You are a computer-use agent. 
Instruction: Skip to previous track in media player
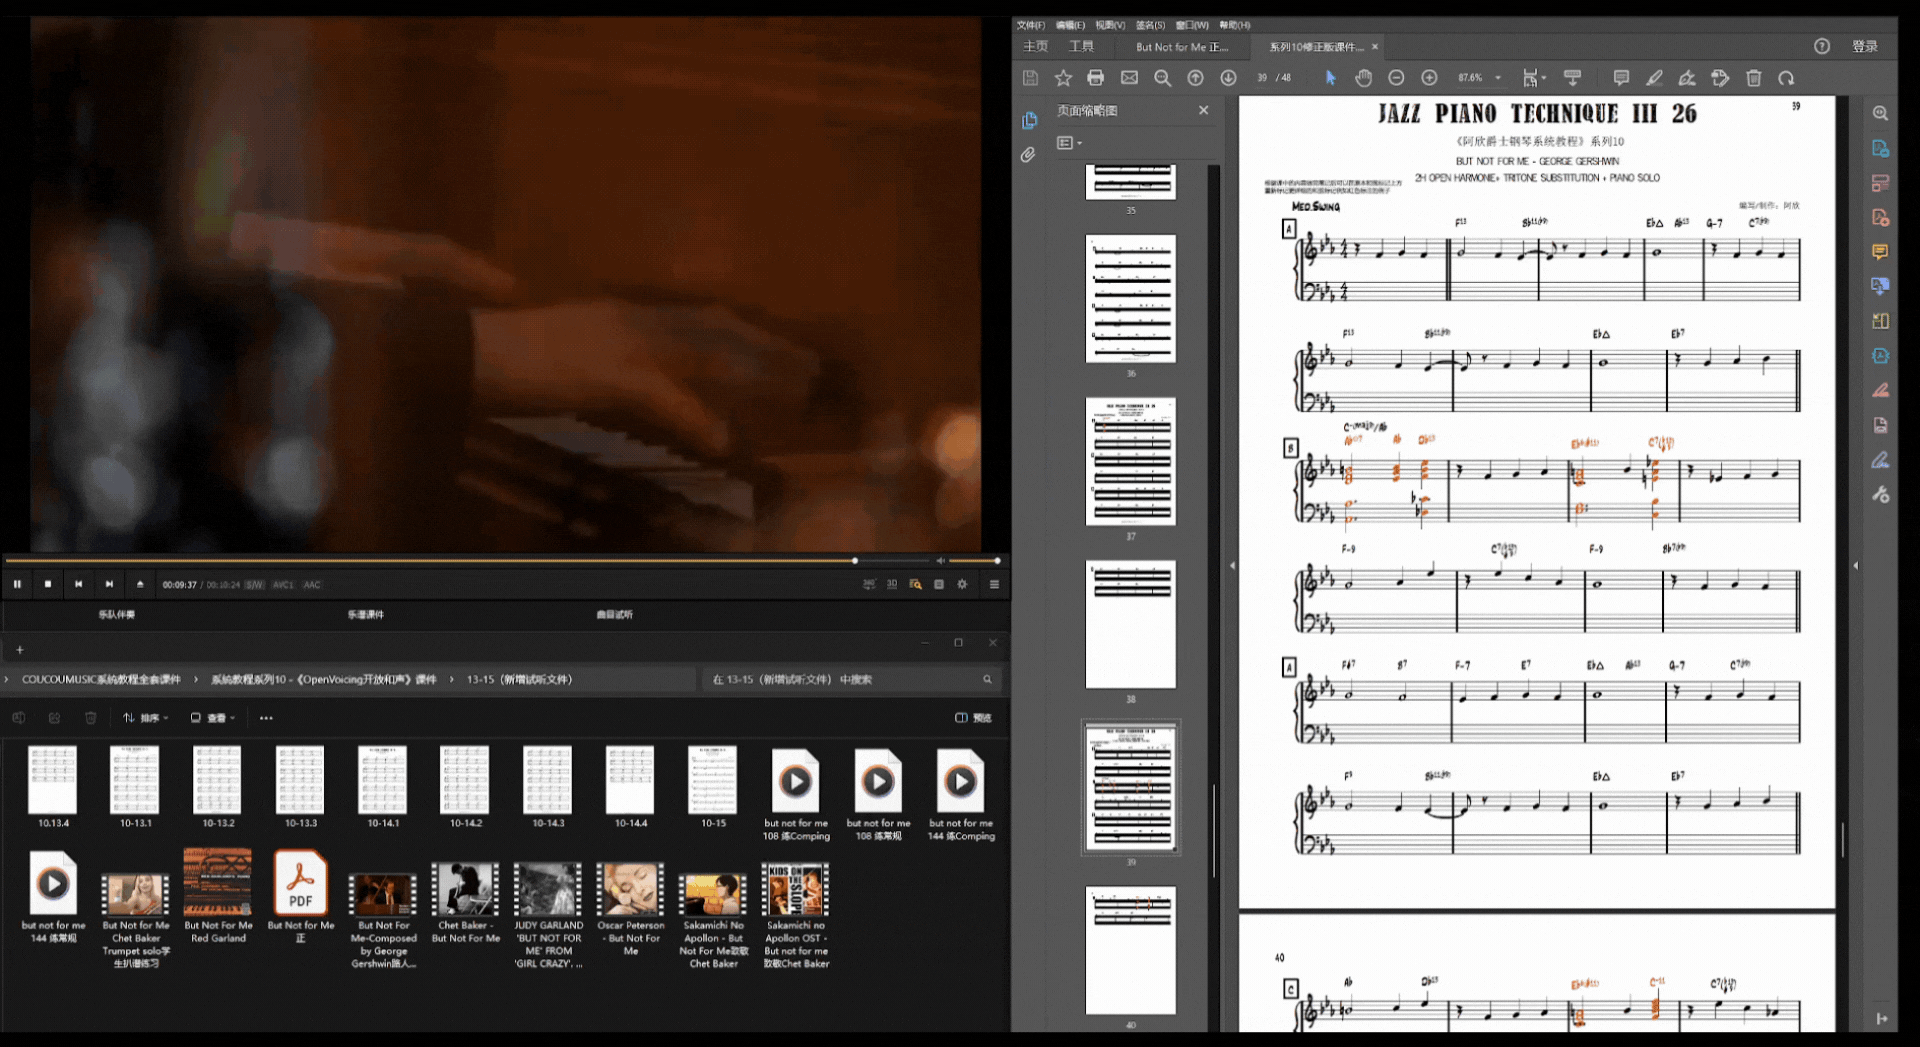coord(79,584)
